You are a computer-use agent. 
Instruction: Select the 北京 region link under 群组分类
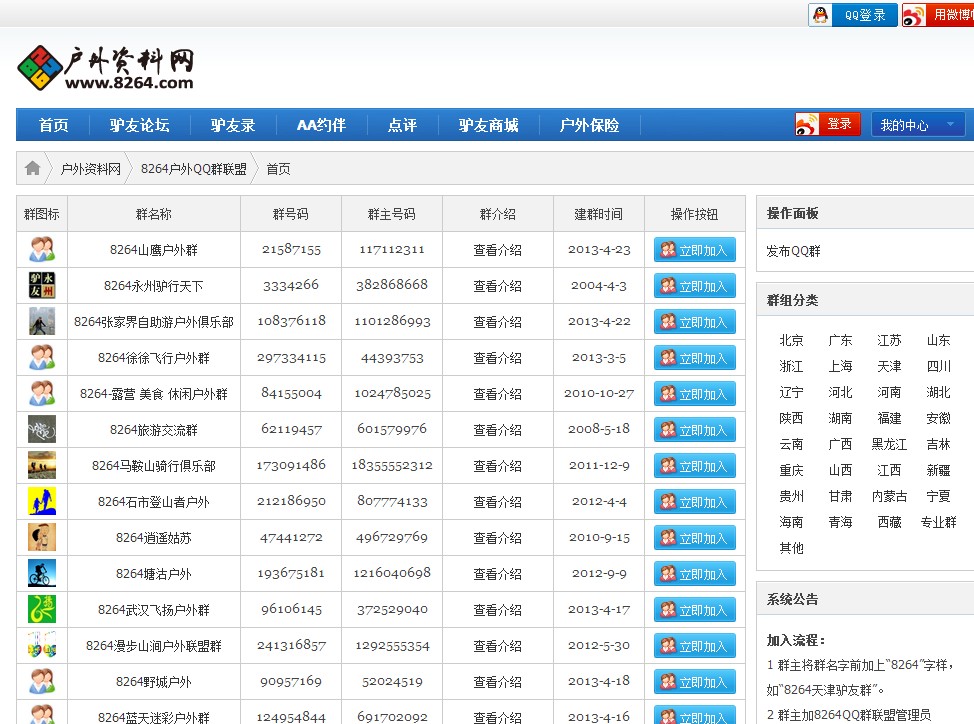(x=790, y=340)
